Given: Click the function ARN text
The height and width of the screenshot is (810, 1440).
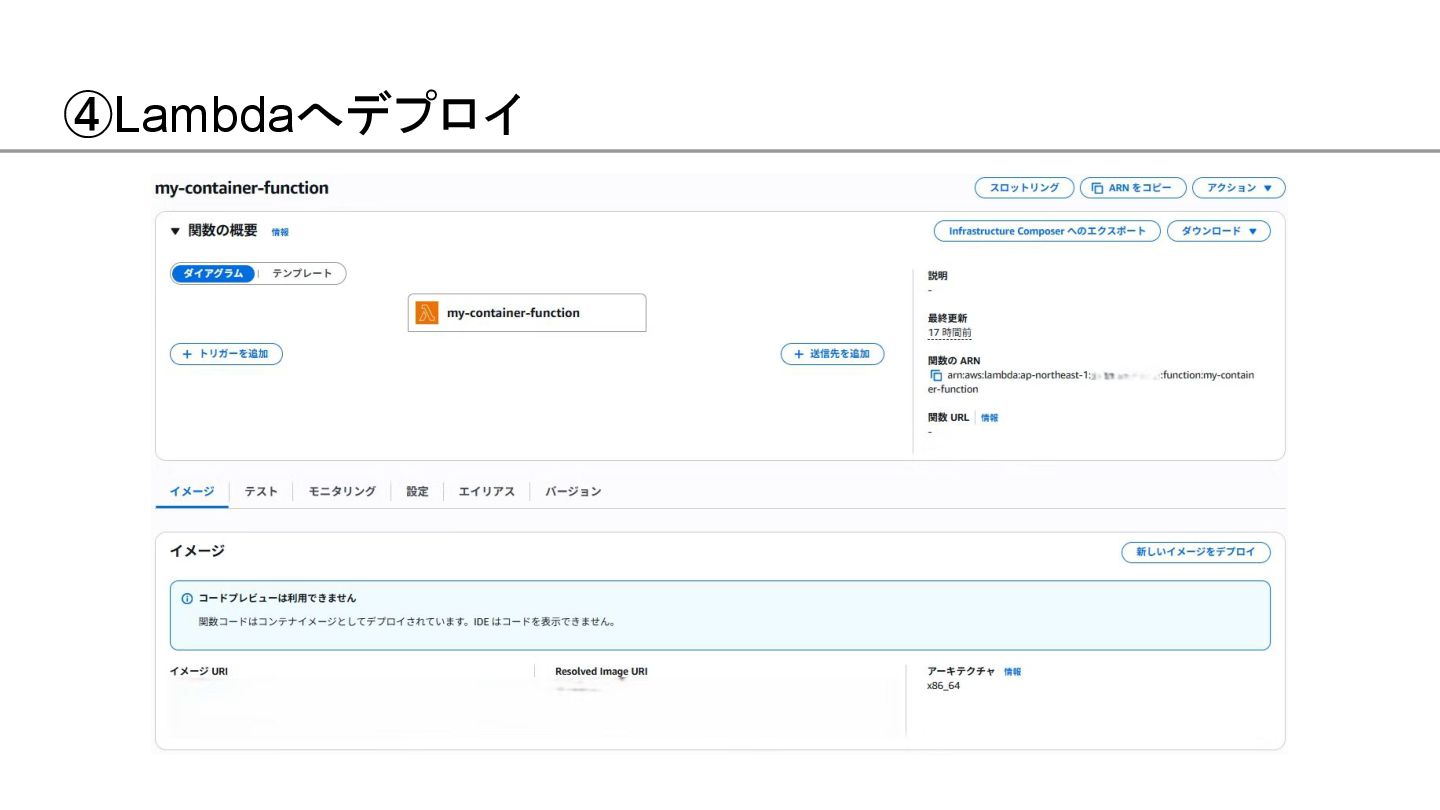Looking at the screenshot, I should coord(1091,382).
